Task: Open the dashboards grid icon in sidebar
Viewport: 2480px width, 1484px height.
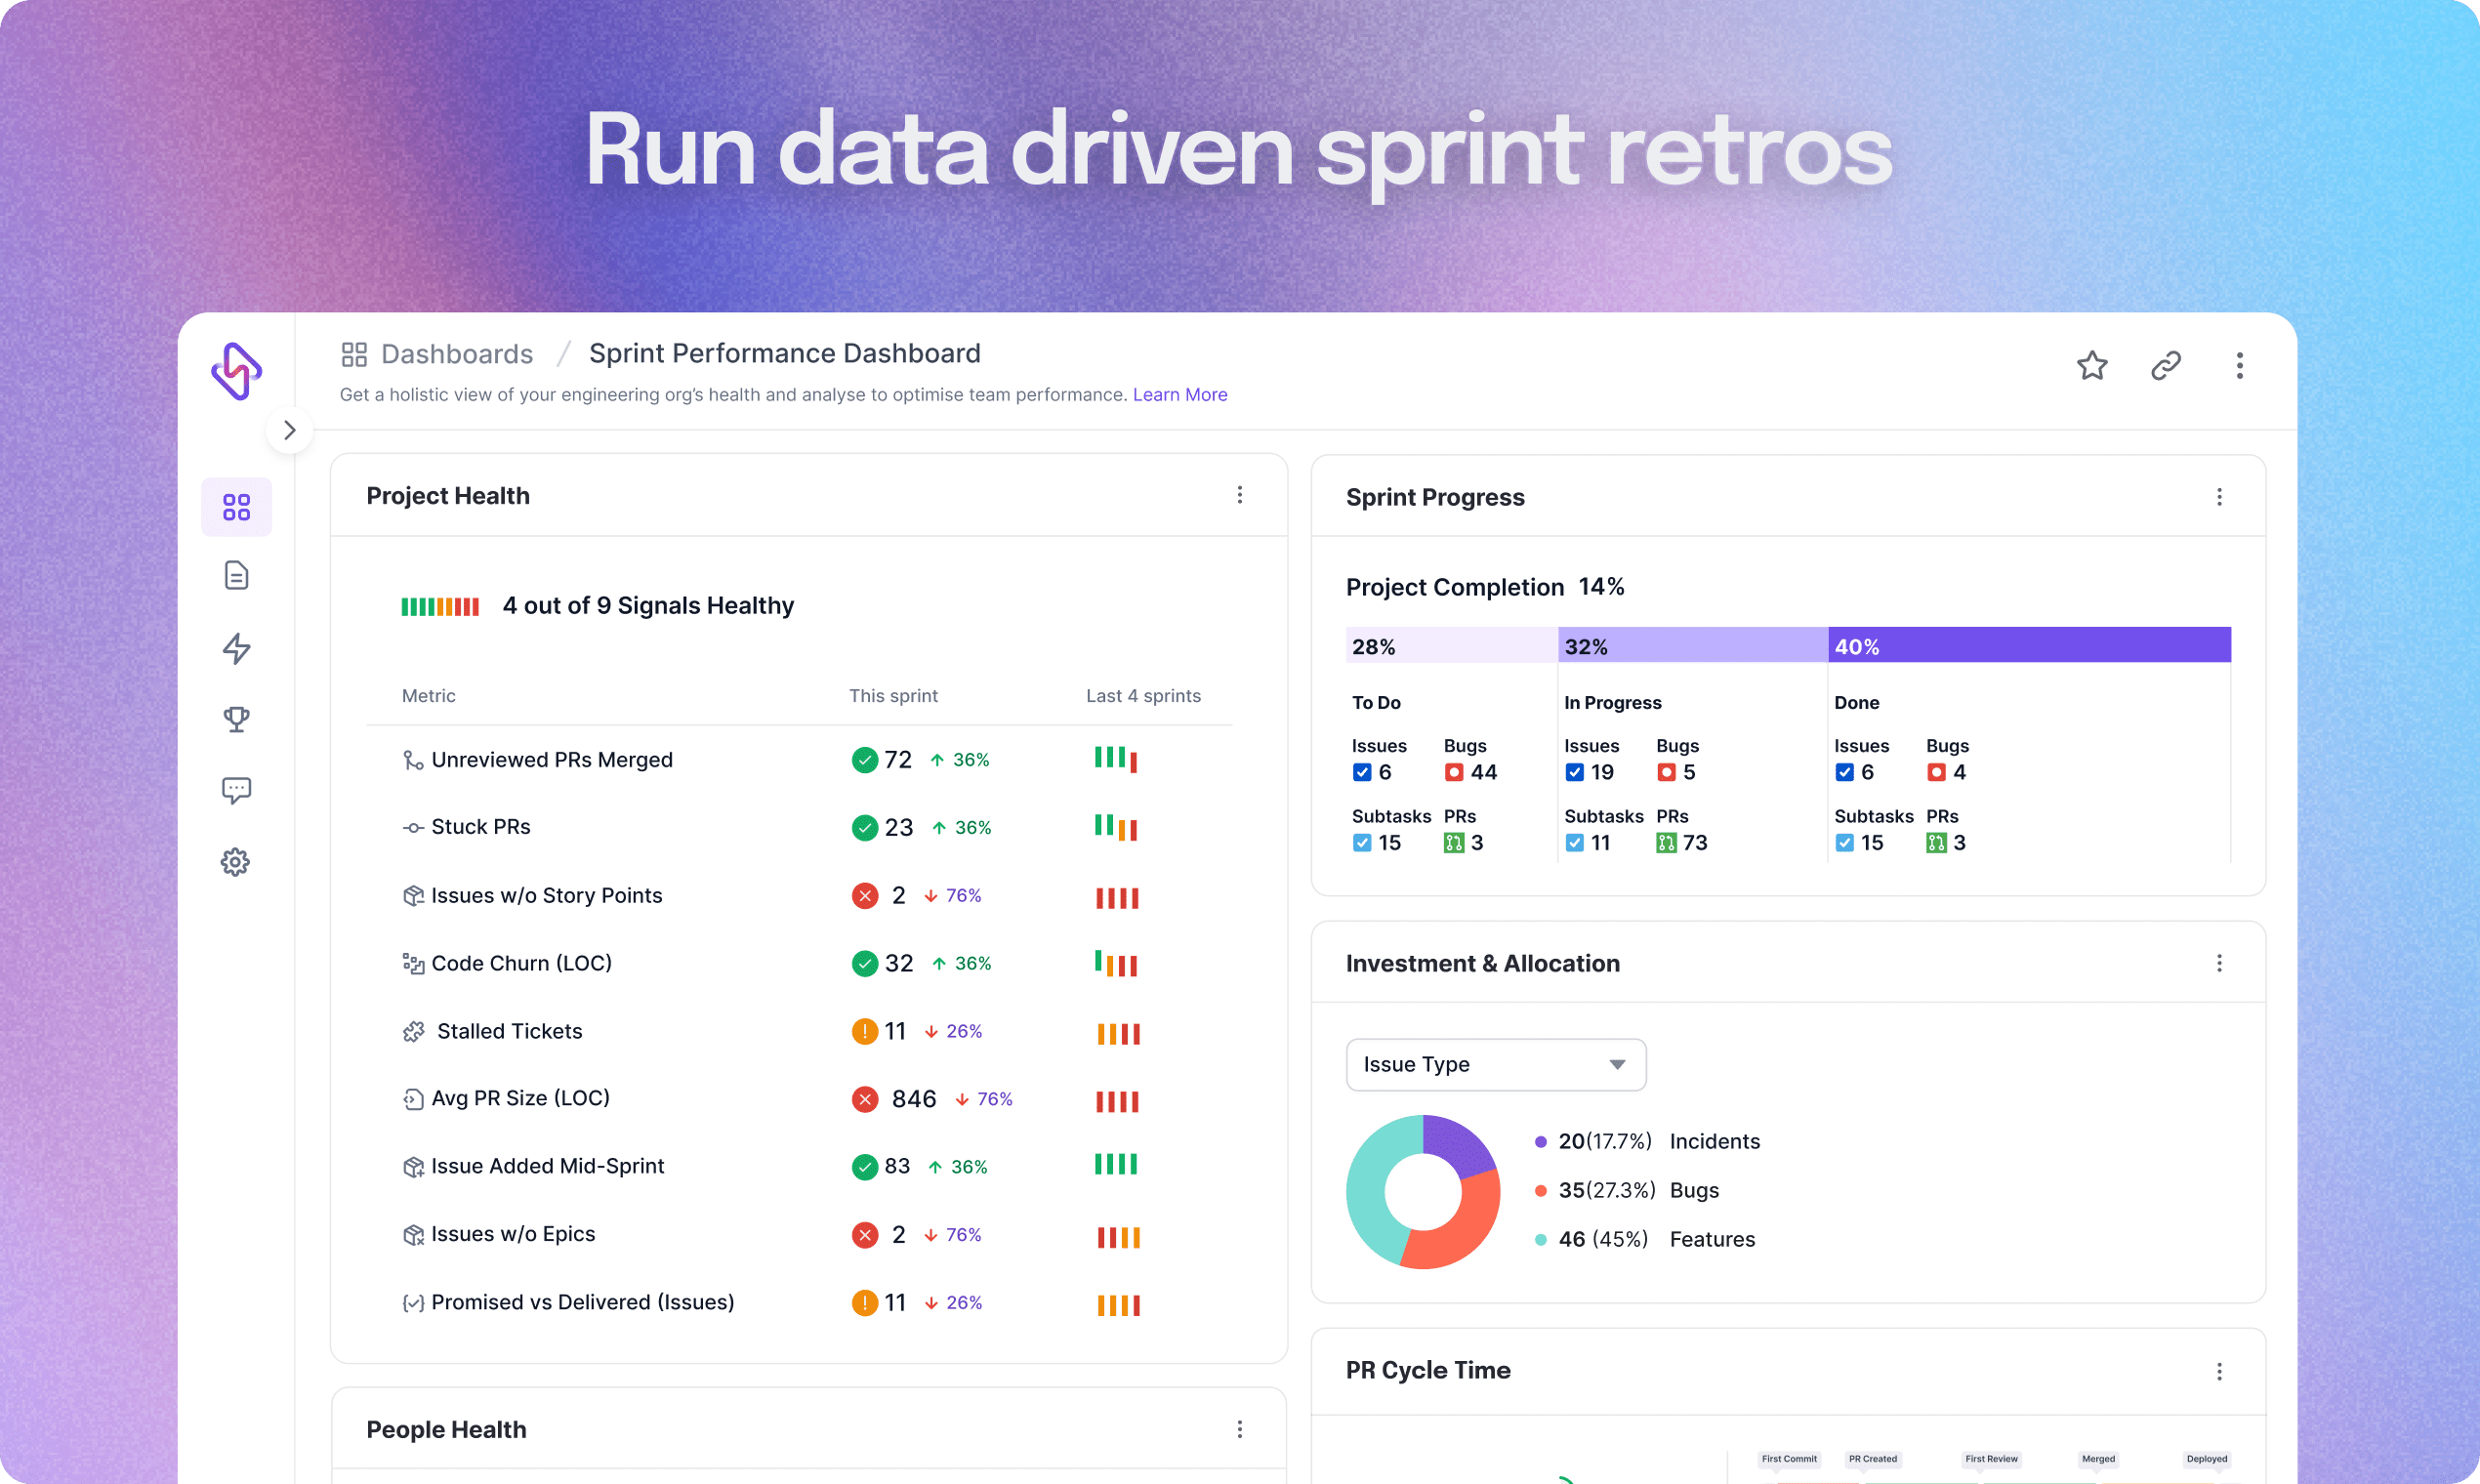Action: coord(236,507)
